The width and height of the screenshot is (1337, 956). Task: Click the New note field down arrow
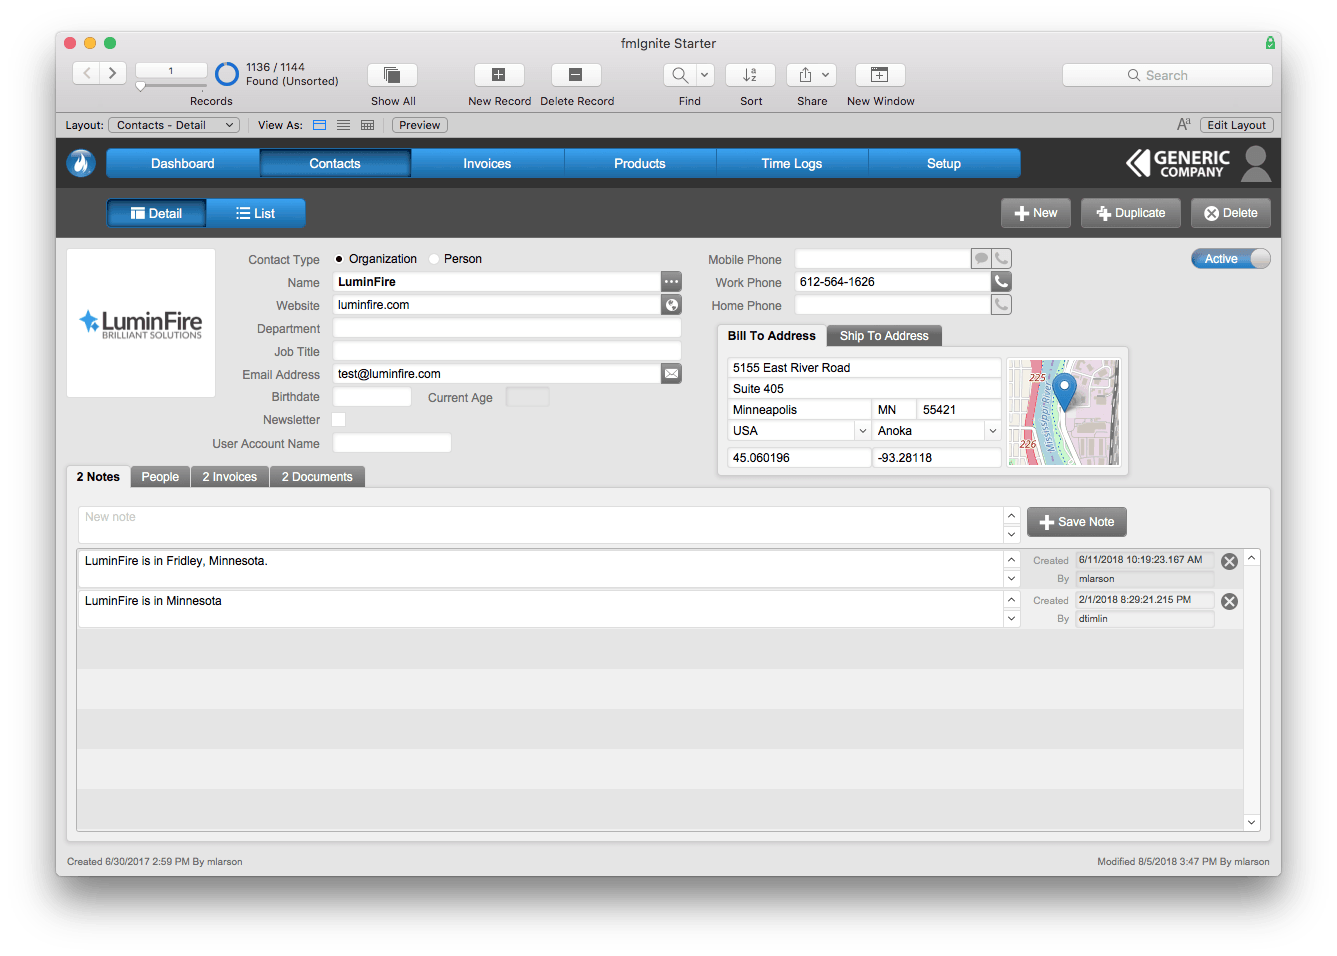[x=1012, y=534]
